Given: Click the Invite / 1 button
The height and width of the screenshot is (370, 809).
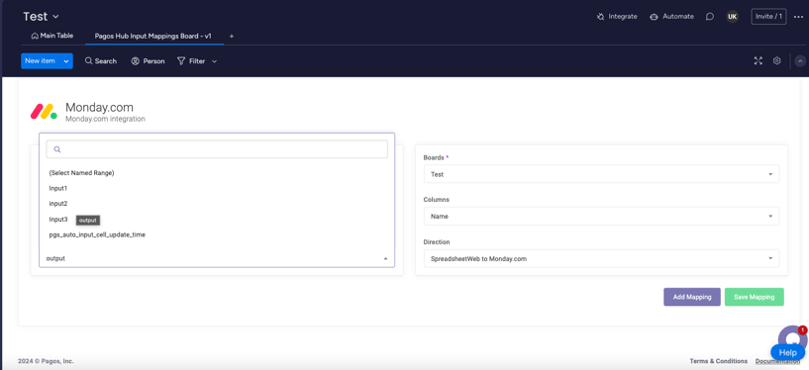Looking at the screenshot, I should [769, 17].
